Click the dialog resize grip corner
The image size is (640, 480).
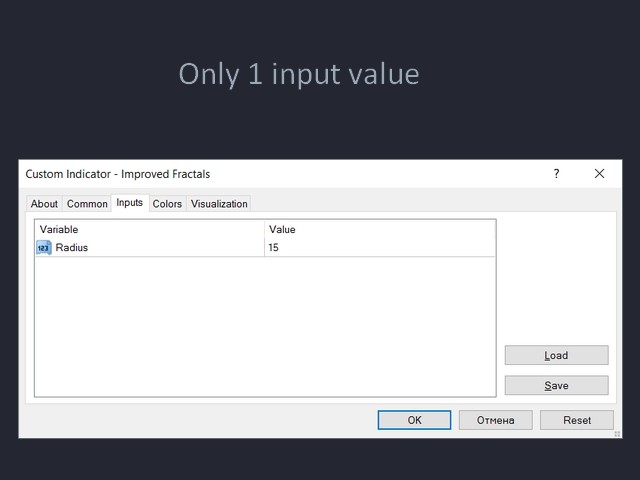tap(617, 434)
